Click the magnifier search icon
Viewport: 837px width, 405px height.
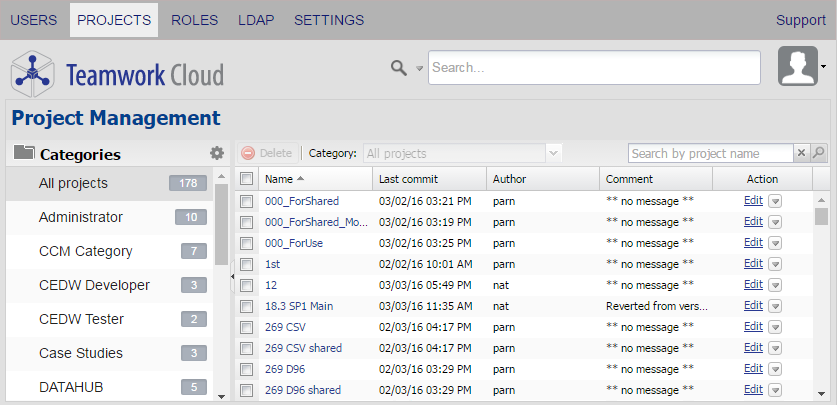(x=398, y=68)
